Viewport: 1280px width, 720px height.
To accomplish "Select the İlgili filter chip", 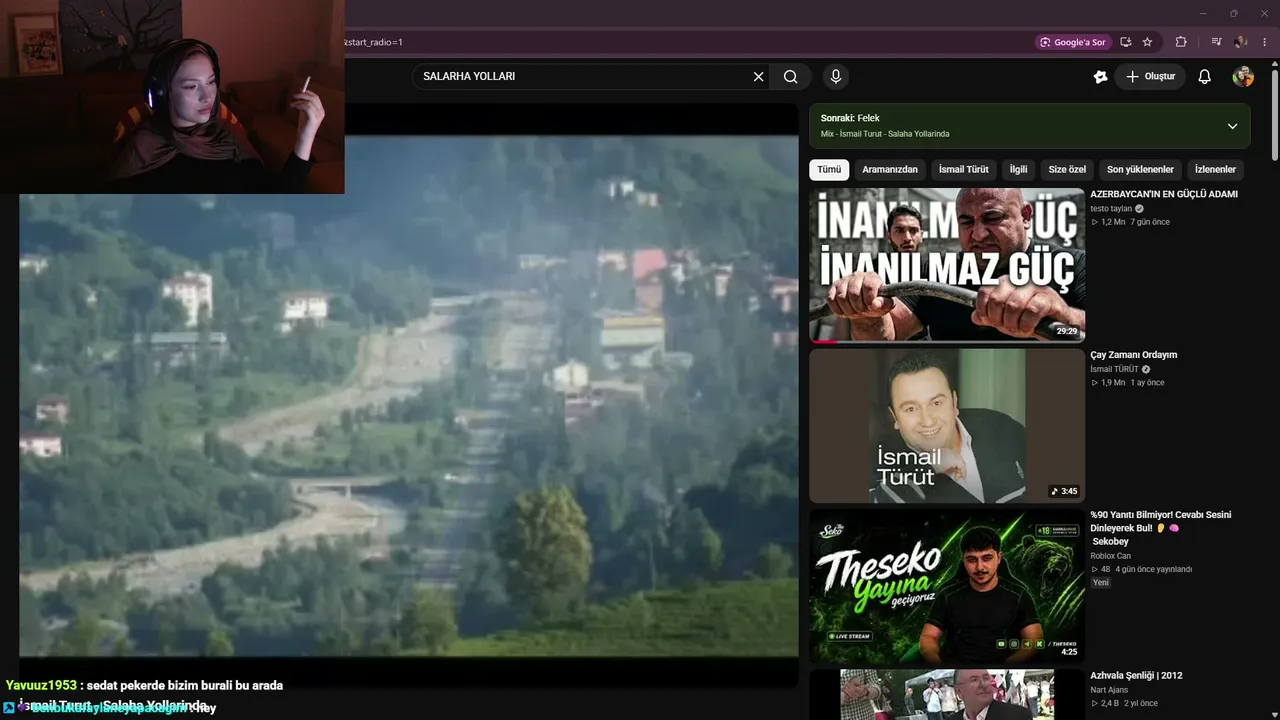I will 1018,170.
